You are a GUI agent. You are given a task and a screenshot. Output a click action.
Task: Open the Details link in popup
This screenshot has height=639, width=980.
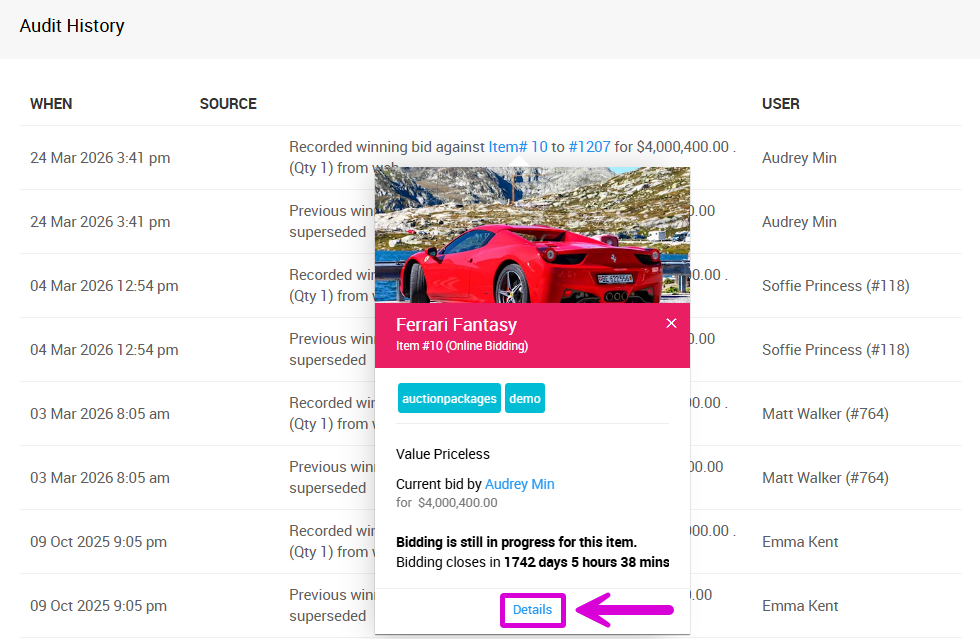533,610
